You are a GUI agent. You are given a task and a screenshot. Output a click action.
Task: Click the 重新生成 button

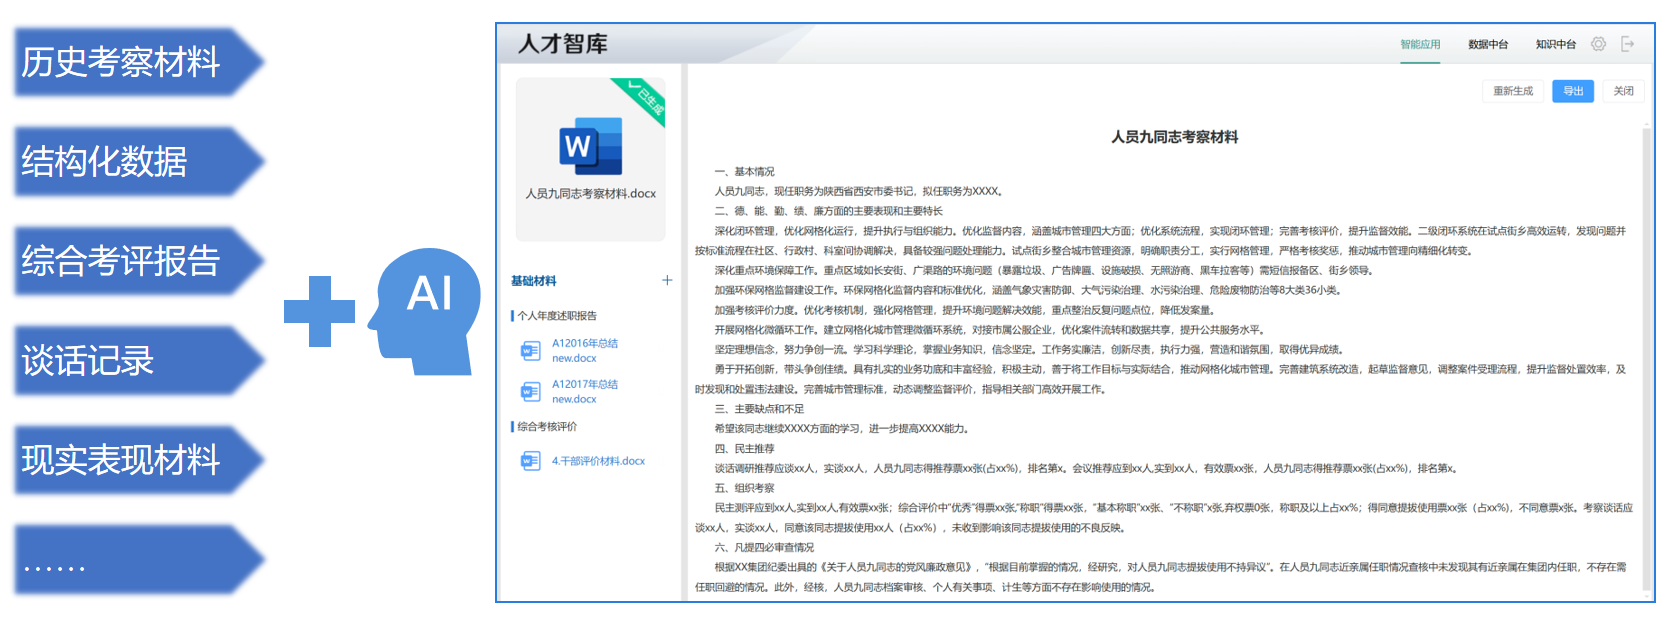[x=1513, y=91]
